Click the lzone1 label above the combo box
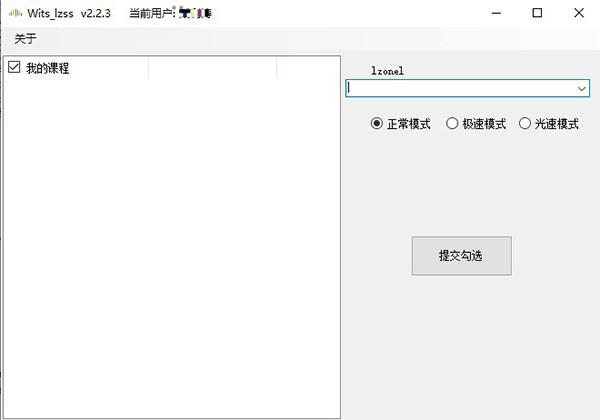This screenshot has height=420, width=600. coord(386,71)
